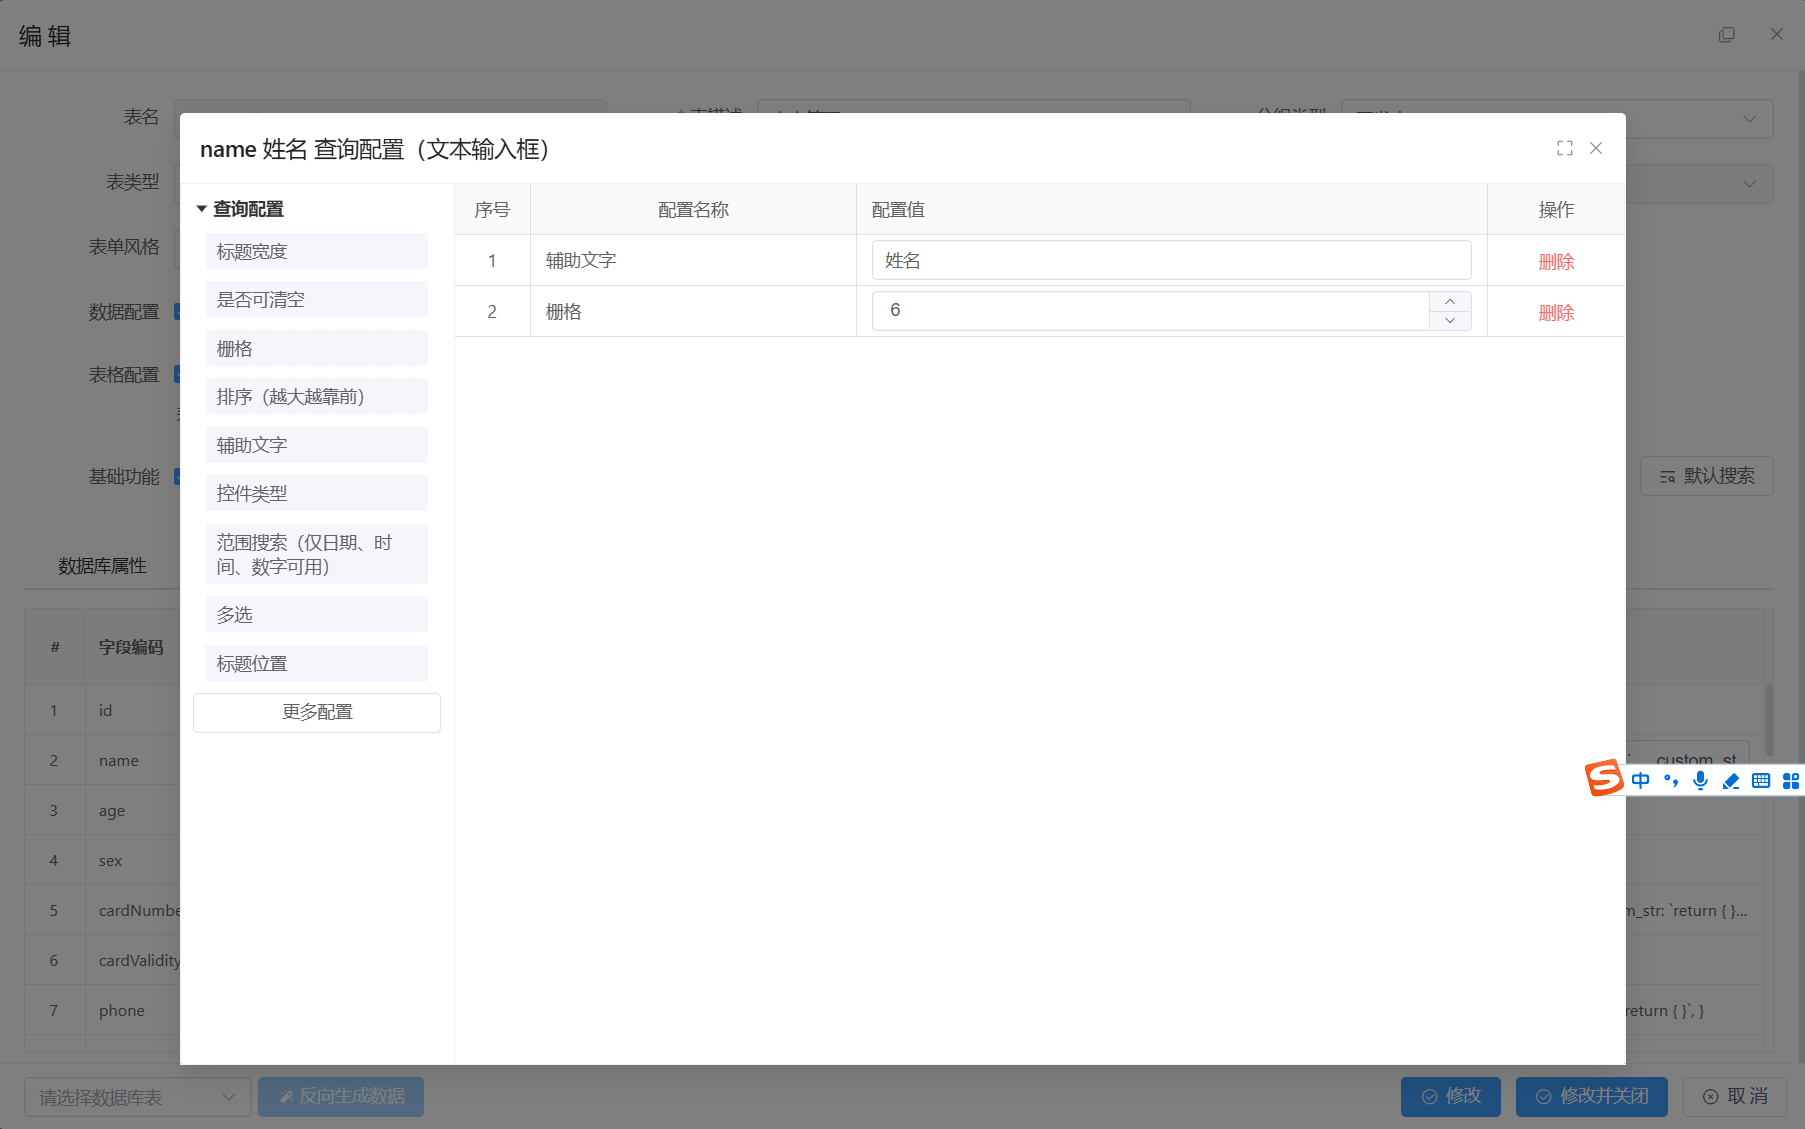The height and width of the screenshot is (1129, 1805).
Task: Switch to the 数据库属性 tab
Action: point(102,566)
